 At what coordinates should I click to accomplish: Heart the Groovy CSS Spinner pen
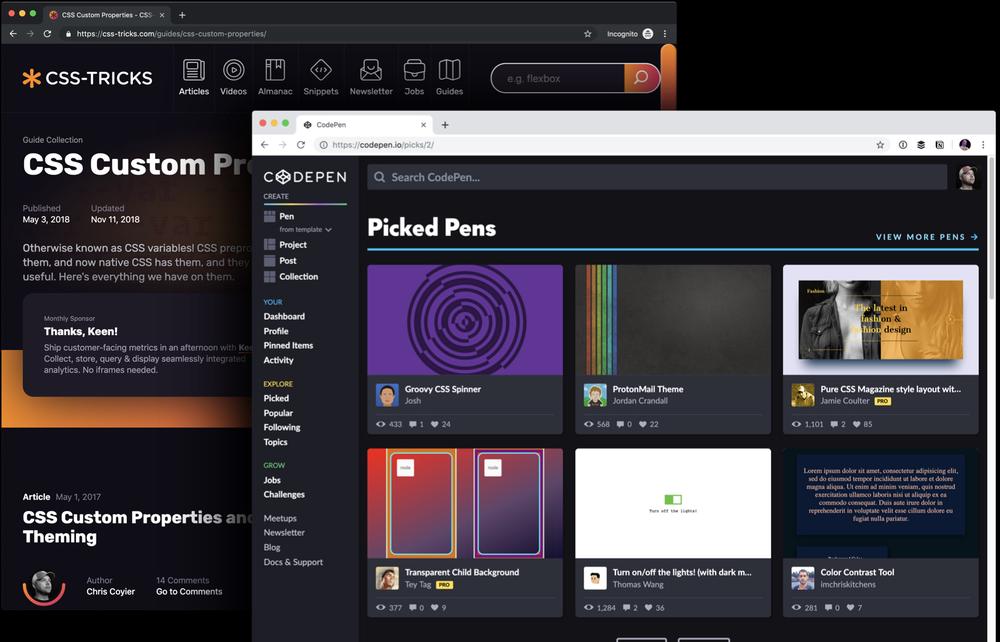434,423
